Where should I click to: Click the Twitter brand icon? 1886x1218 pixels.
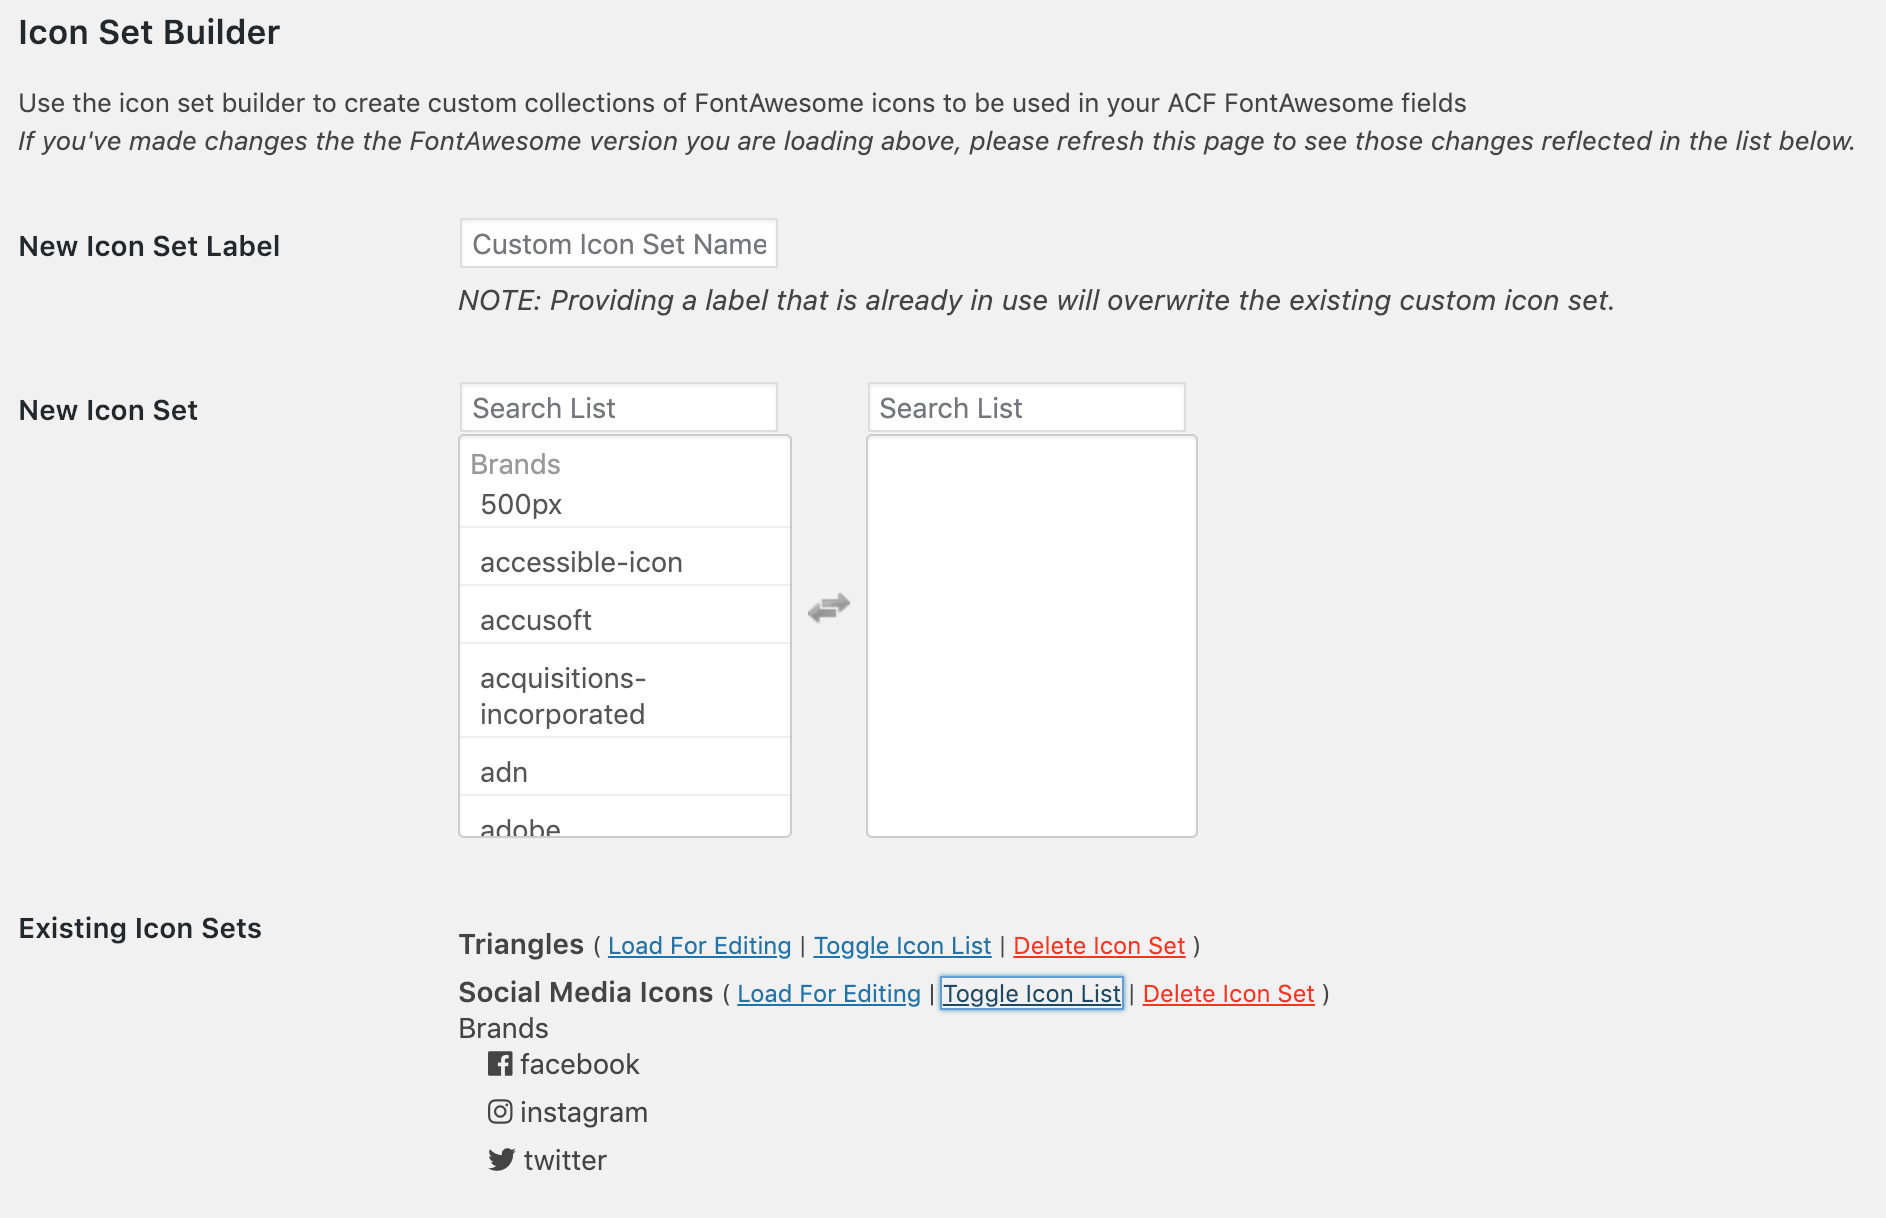tap(502, 1160)
